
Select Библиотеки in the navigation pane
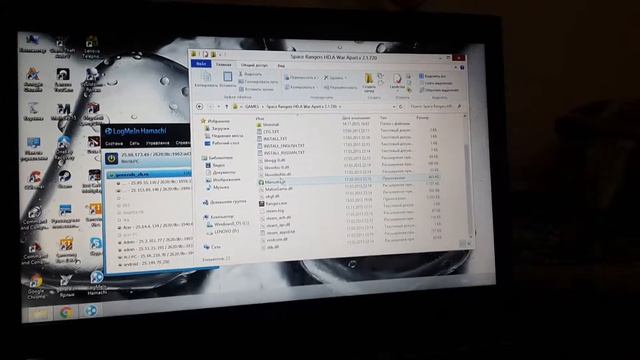pyautogui.click(x=218, y=158)
